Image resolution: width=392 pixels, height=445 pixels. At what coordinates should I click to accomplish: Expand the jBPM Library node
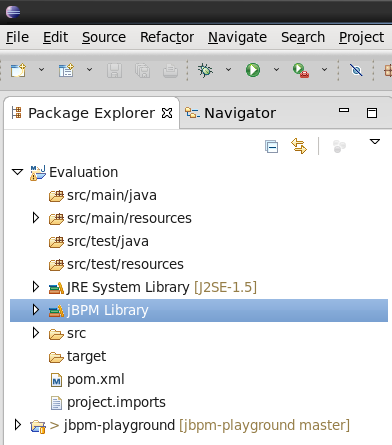[x=36, y=310]
